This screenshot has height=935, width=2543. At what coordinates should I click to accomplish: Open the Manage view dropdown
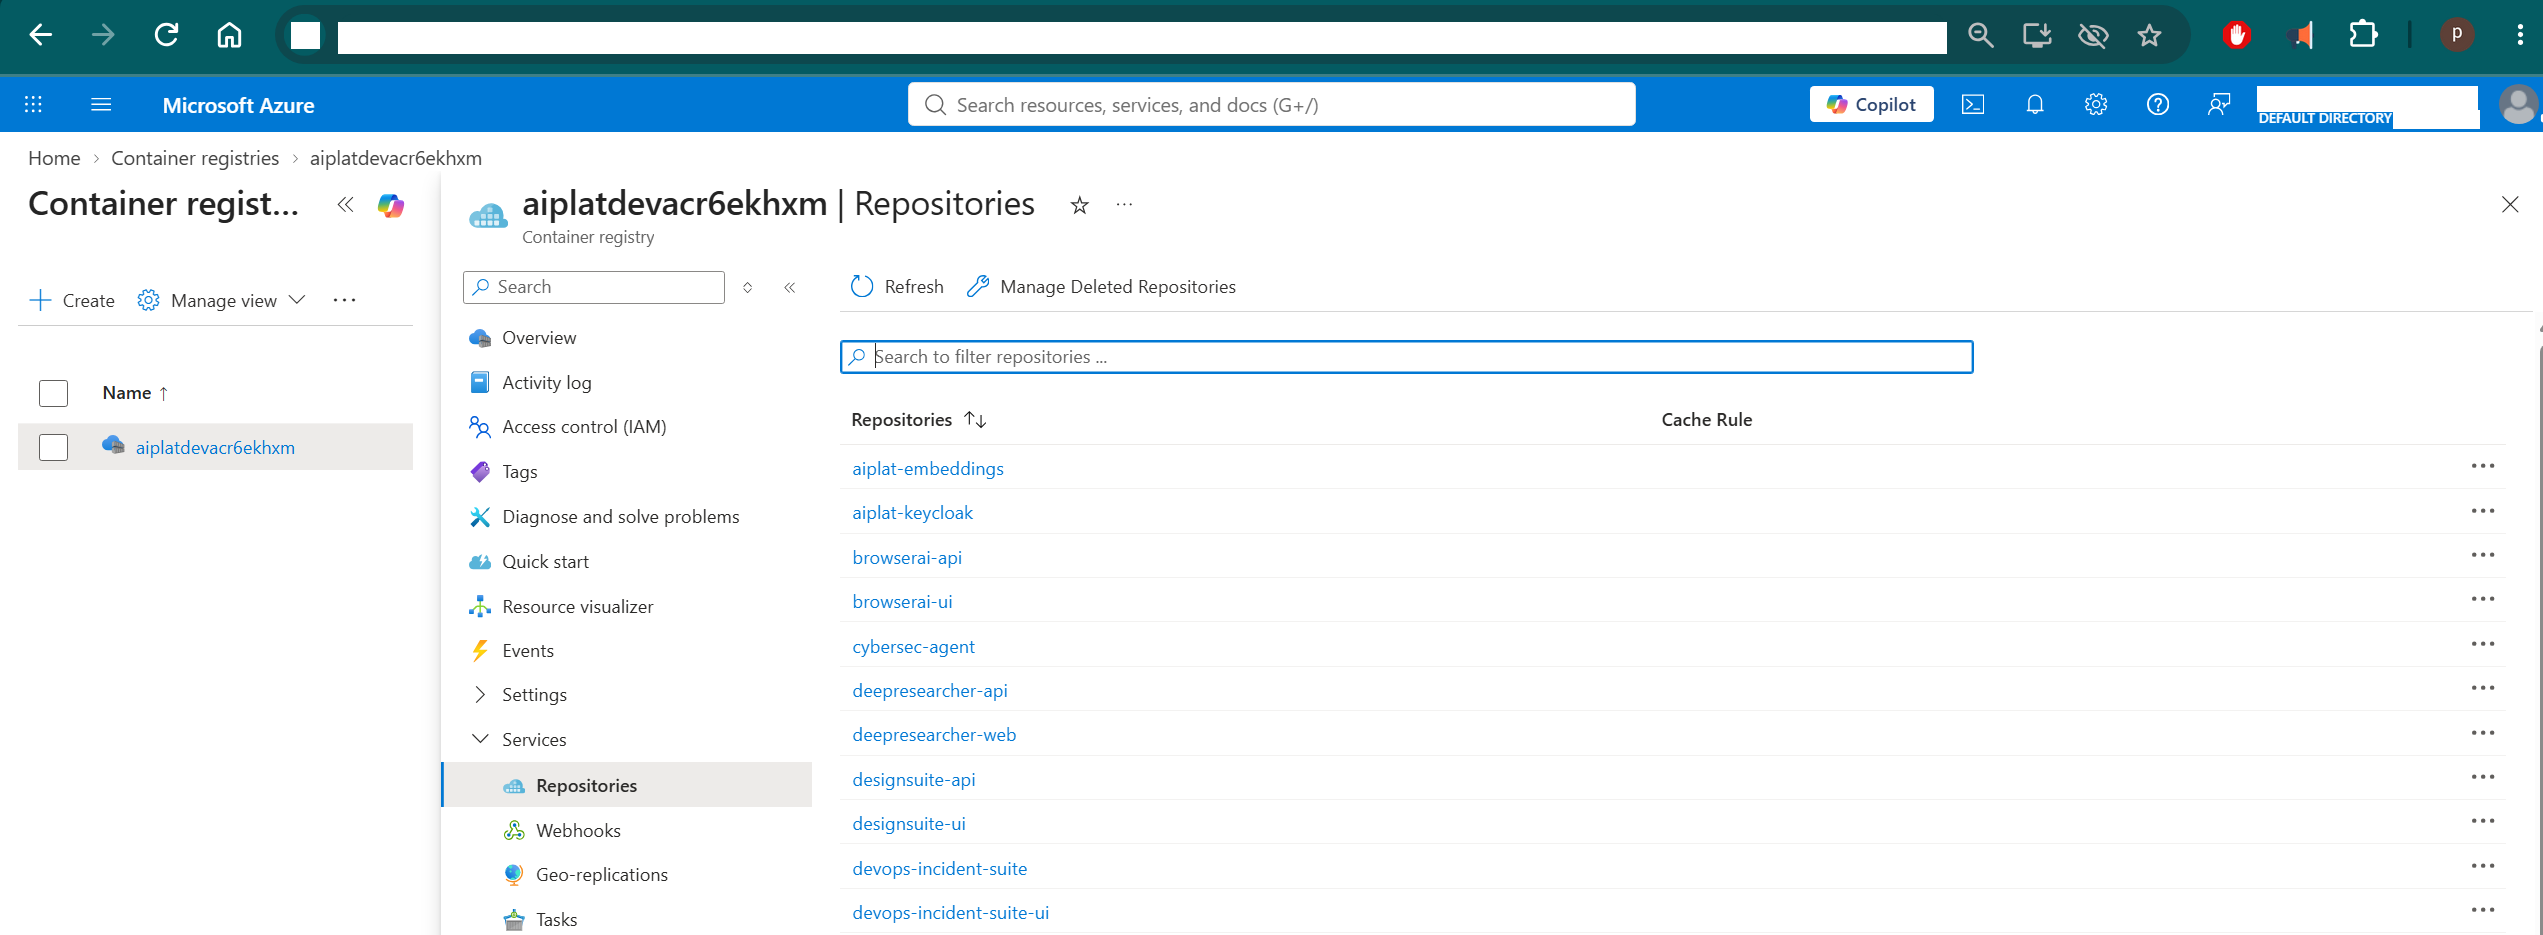tap(222, 300)
